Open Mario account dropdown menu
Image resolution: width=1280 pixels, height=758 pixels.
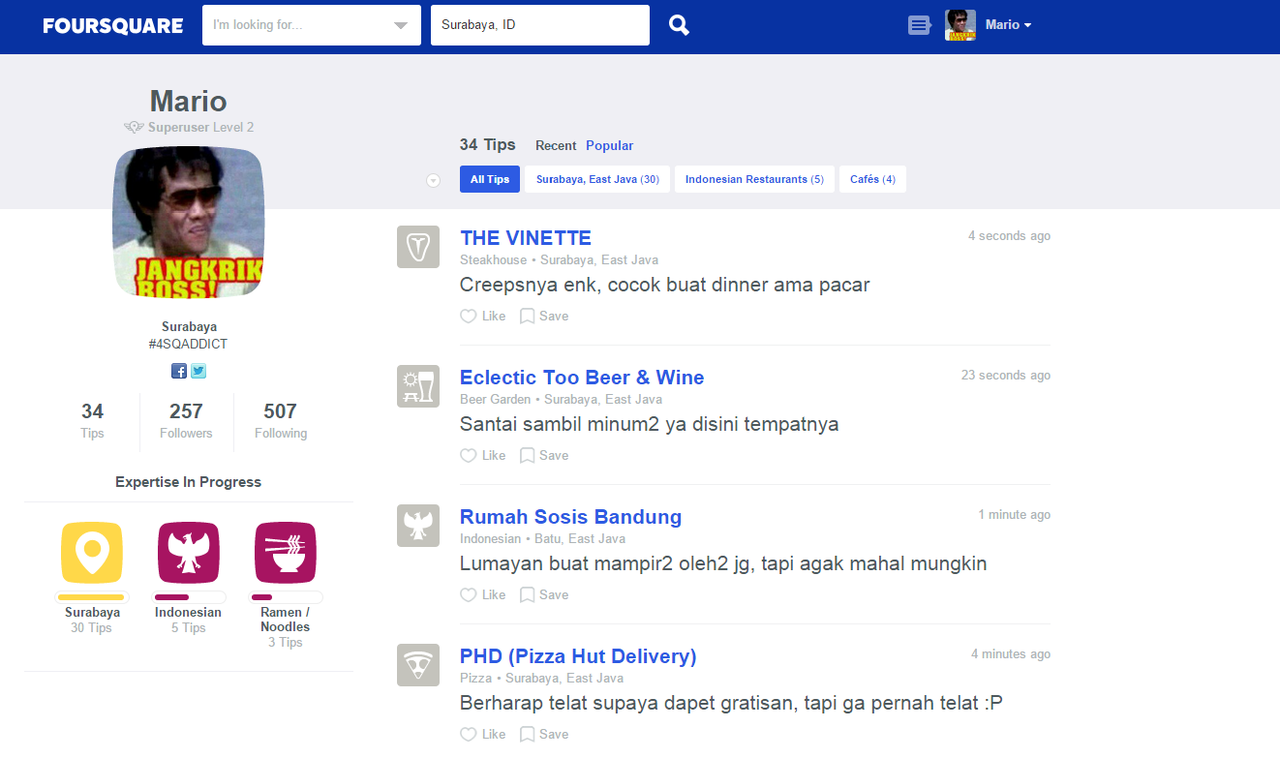1008,25
